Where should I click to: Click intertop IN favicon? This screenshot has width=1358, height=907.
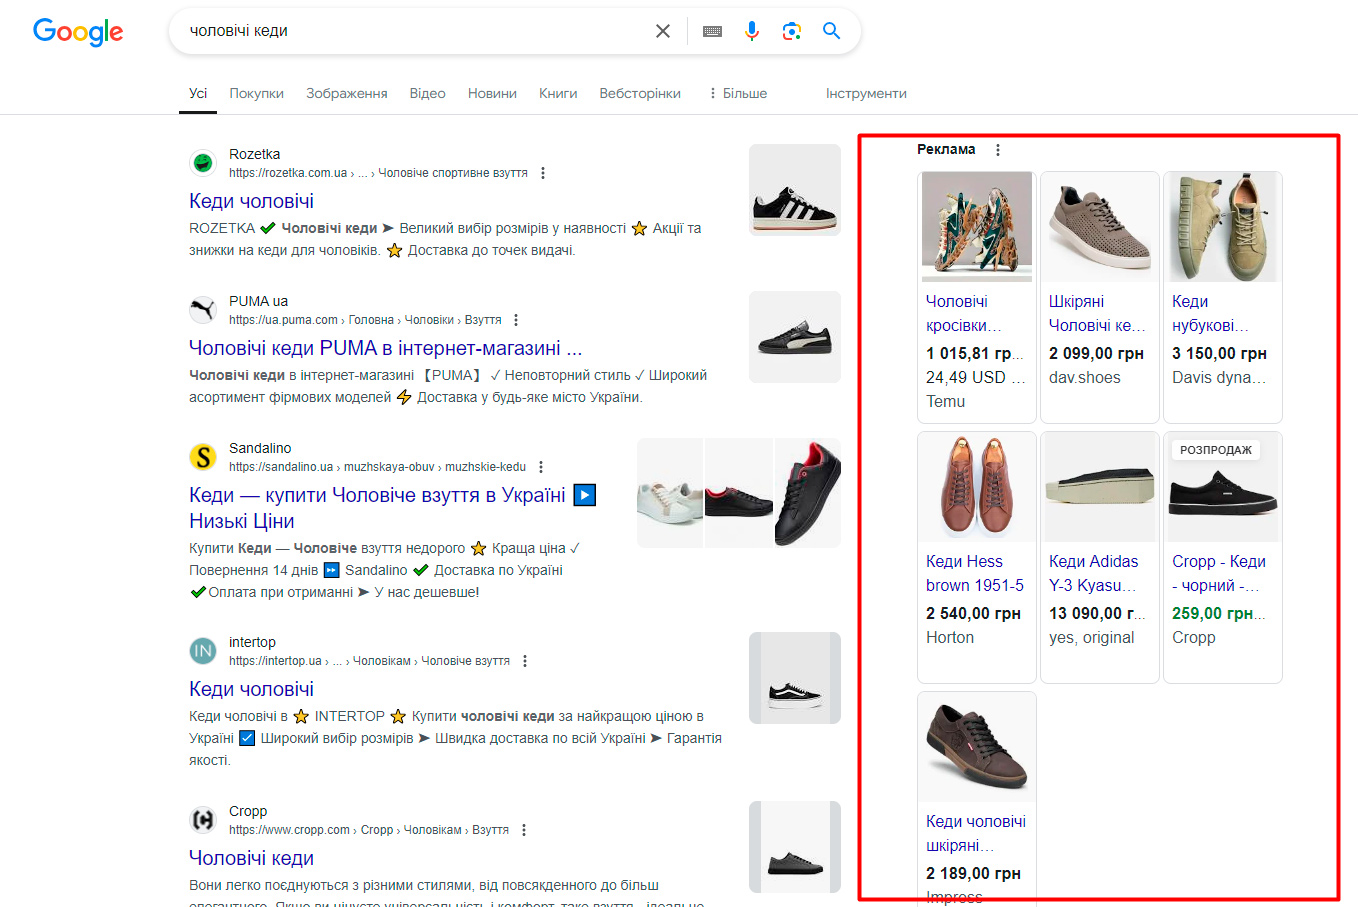point(203,651)
